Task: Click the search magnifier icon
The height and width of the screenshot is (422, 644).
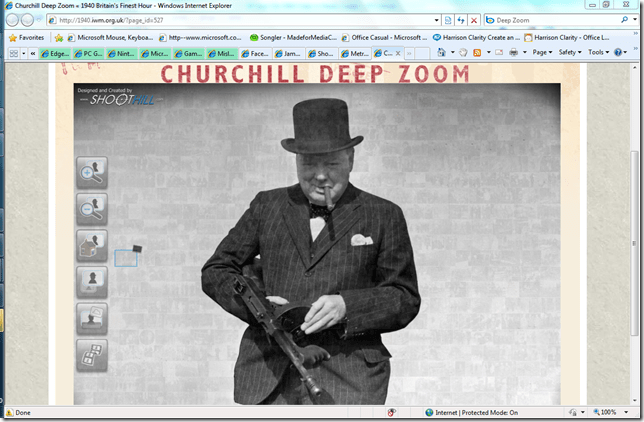Action: click(x=624, y=20)
